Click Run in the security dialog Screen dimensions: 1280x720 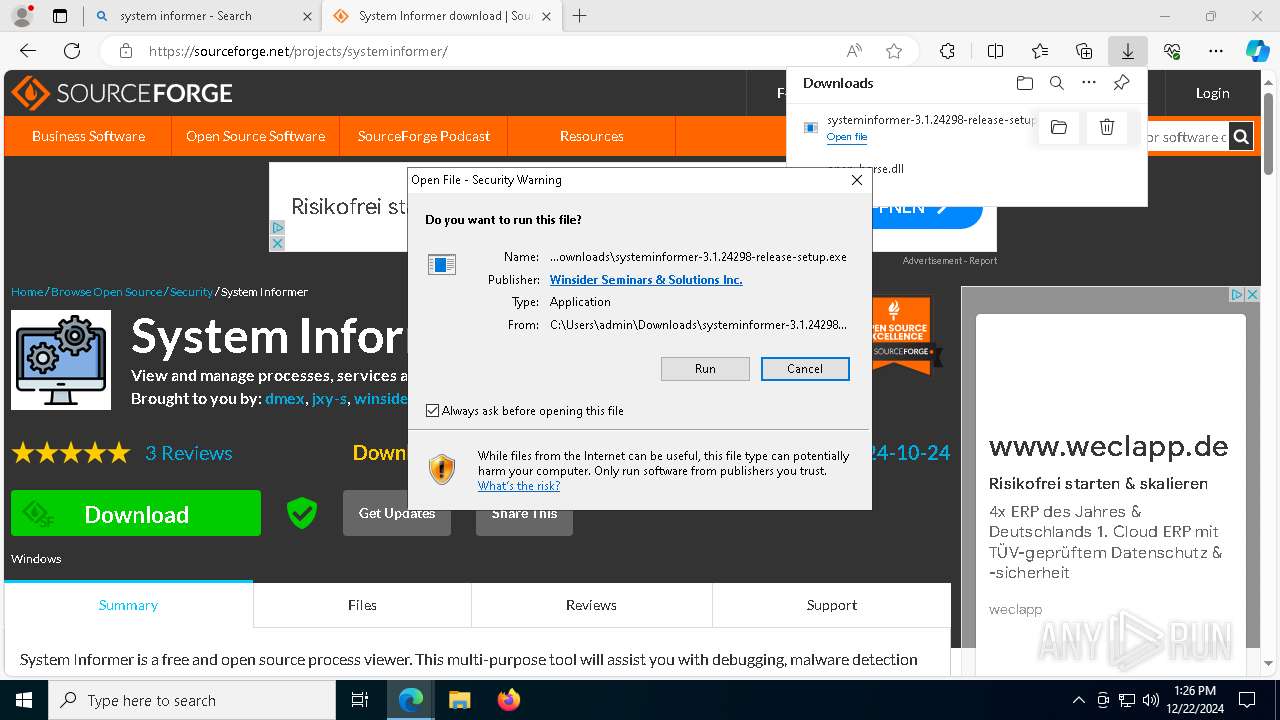coord(705,369)
